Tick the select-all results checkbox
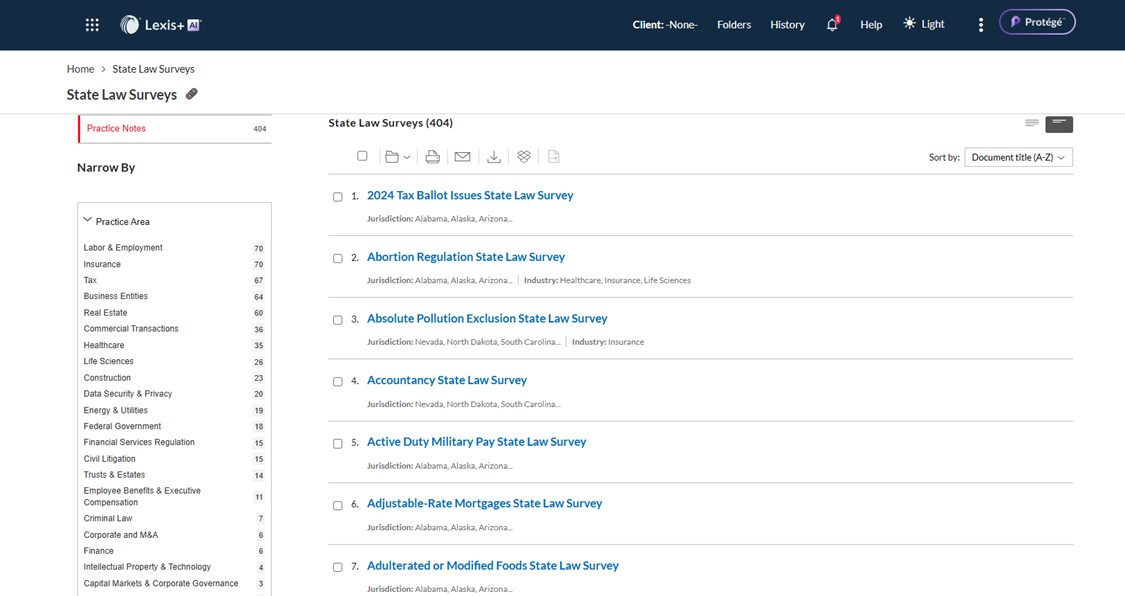The width and height of the screenshot is (1125, 596). [x=362, y=156]
